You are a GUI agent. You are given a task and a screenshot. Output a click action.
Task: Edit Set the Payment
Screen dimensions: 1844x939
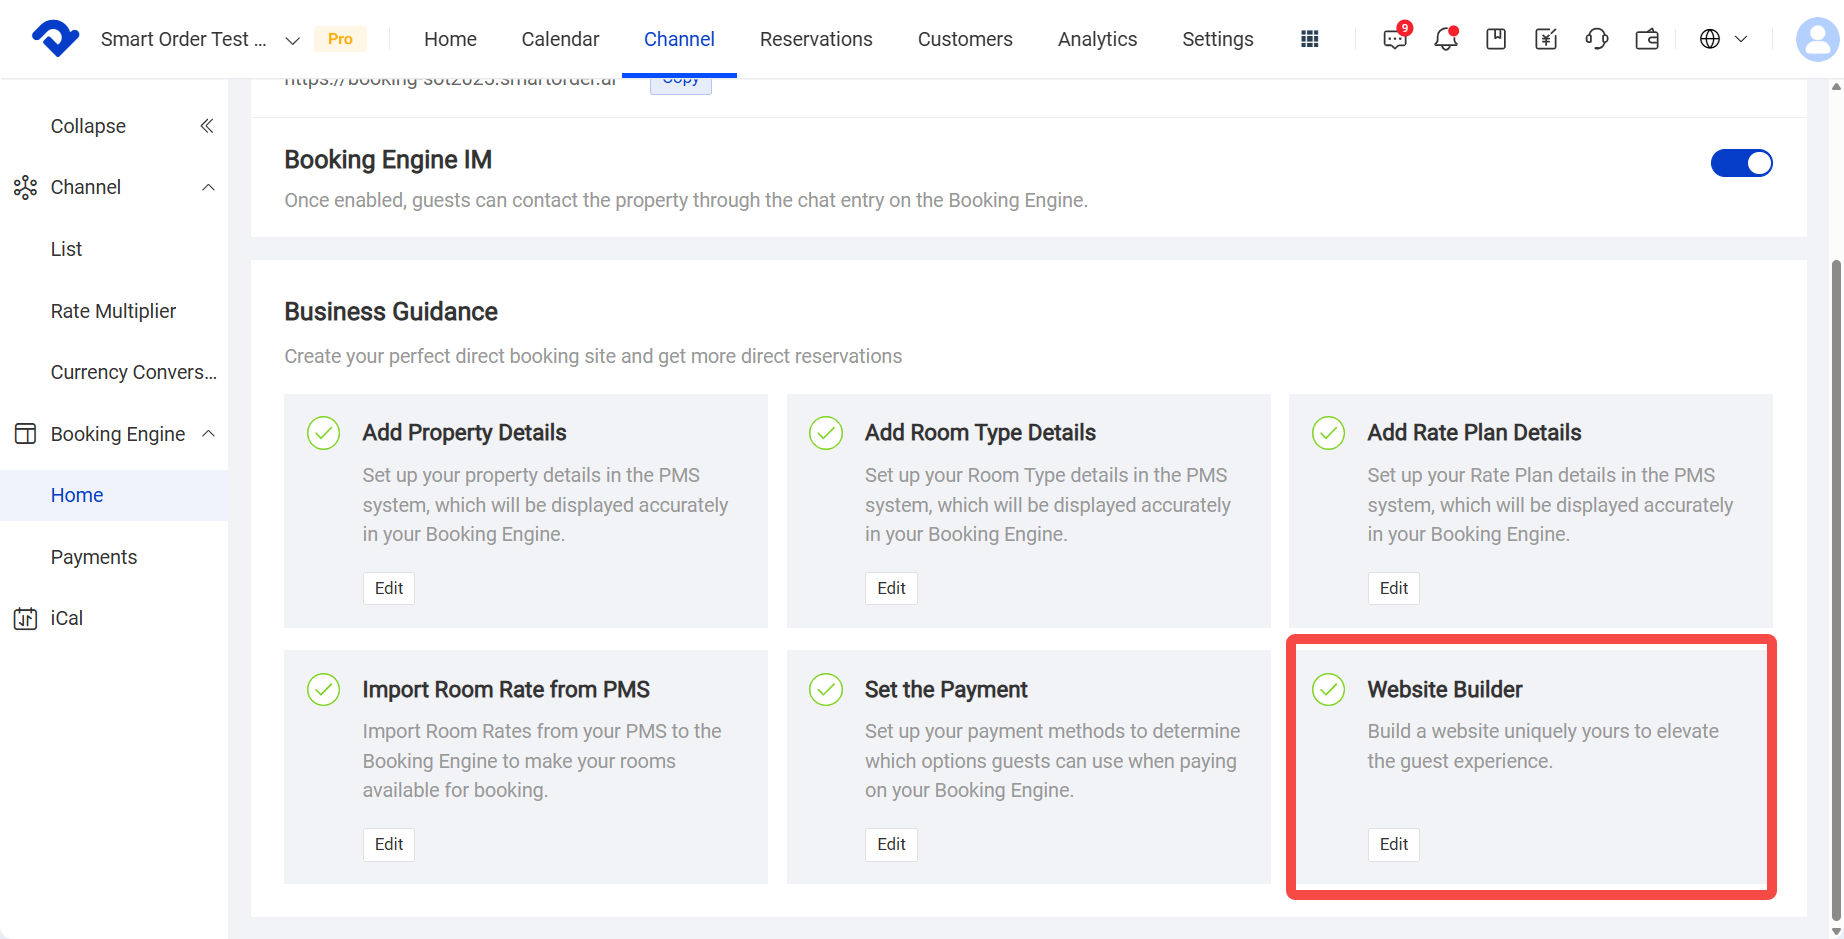point(891,844)
